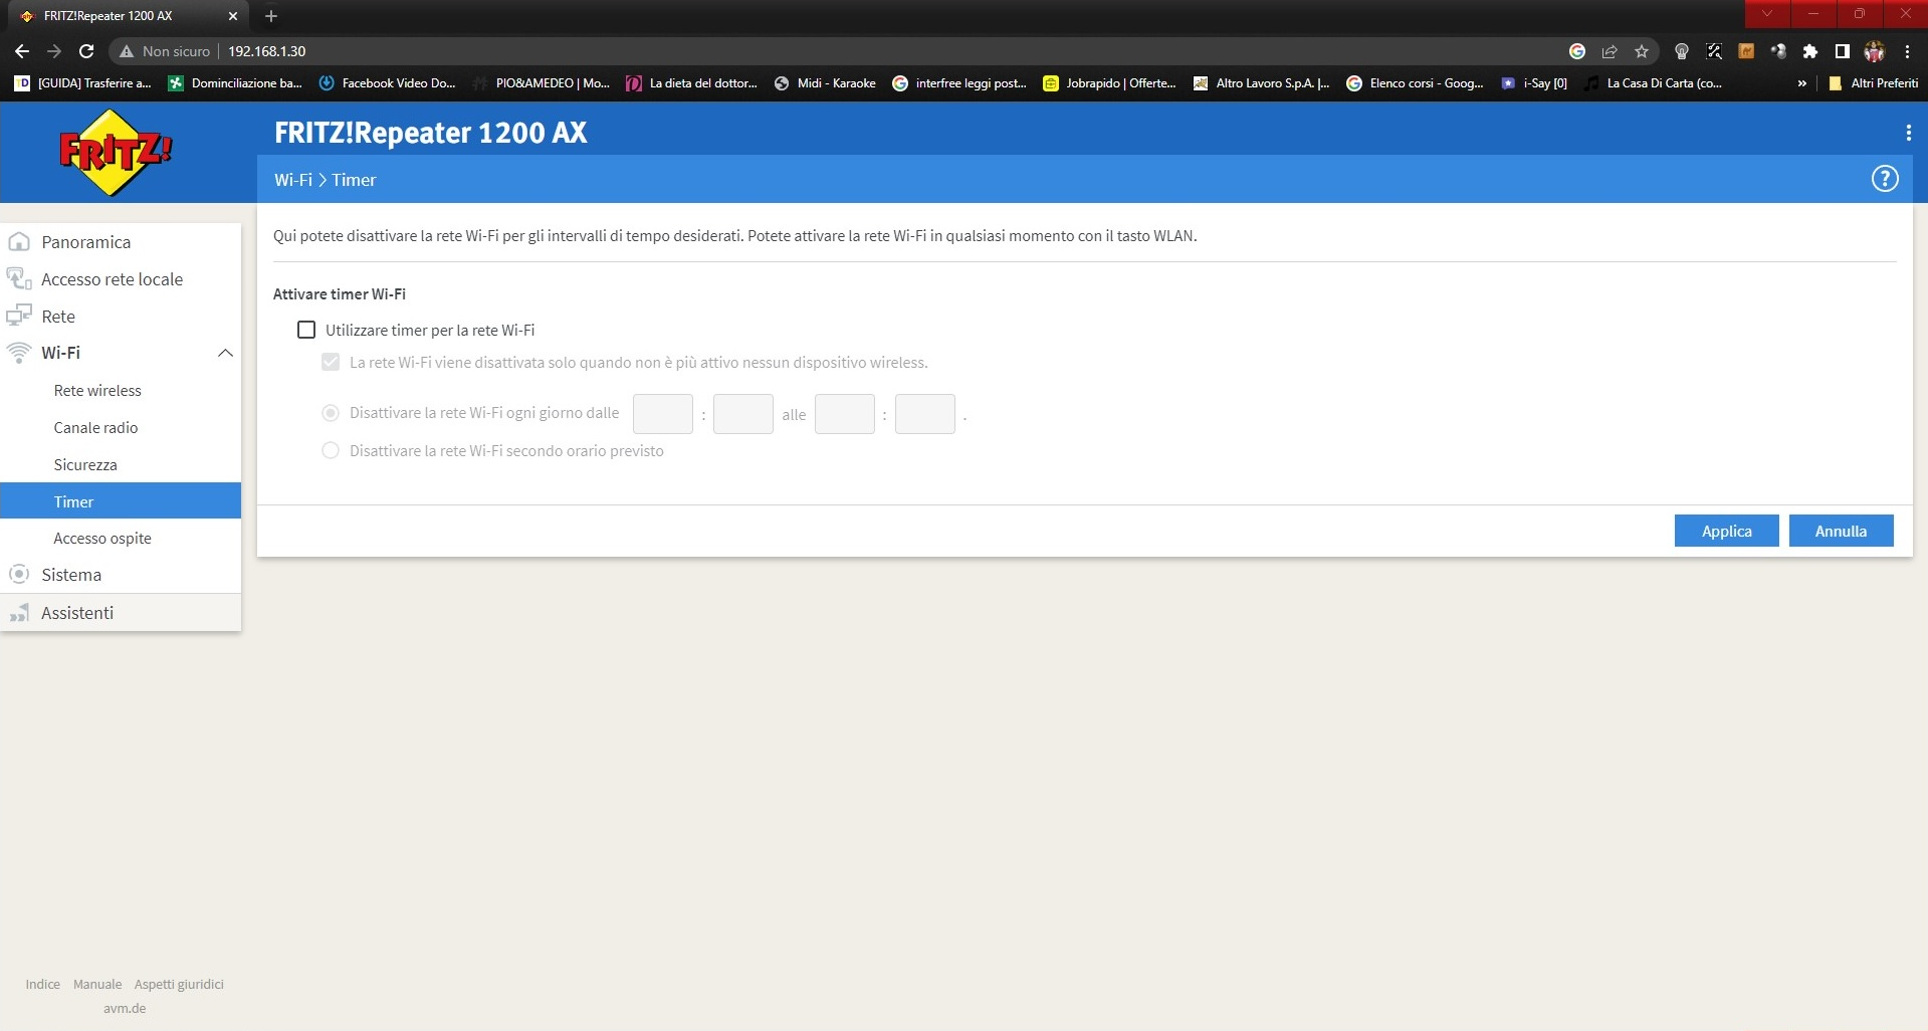Select the Timer submenu item
The height and width of the screenshot is (1031, 1928).
pos(120,501)
